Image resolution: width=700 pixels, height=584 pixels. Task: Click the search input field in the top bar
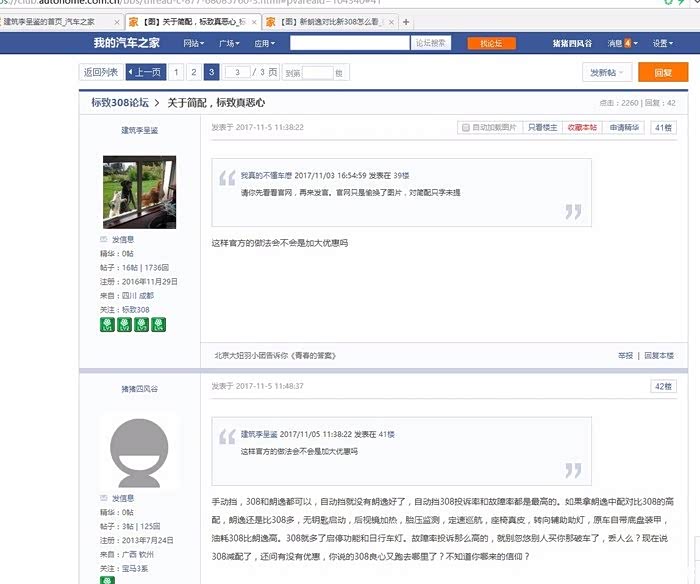click(x=349, y=44)
